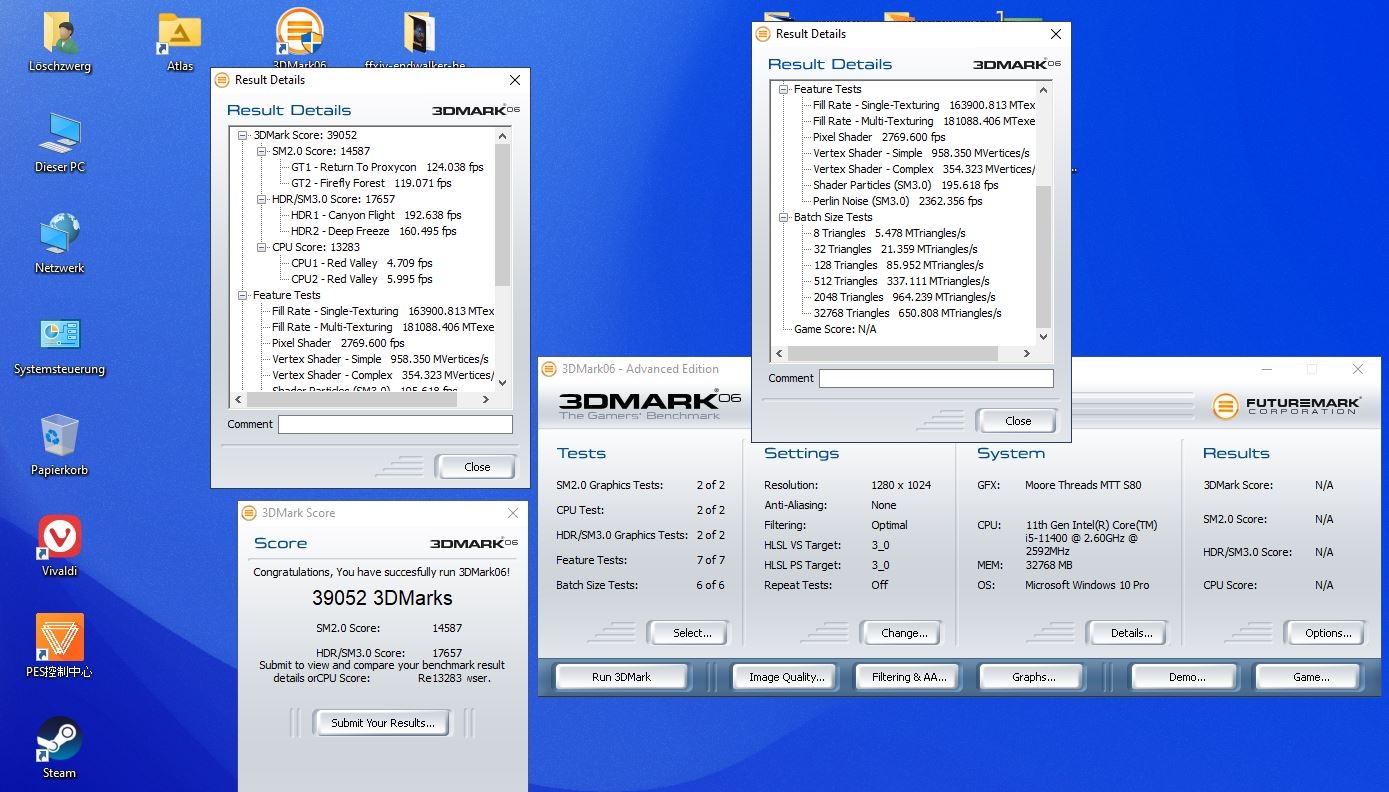This screenshot has width=1389, height=792.
Task: Click scroll-right arrow in right Result Details tree
Action: click(1027, 354)
